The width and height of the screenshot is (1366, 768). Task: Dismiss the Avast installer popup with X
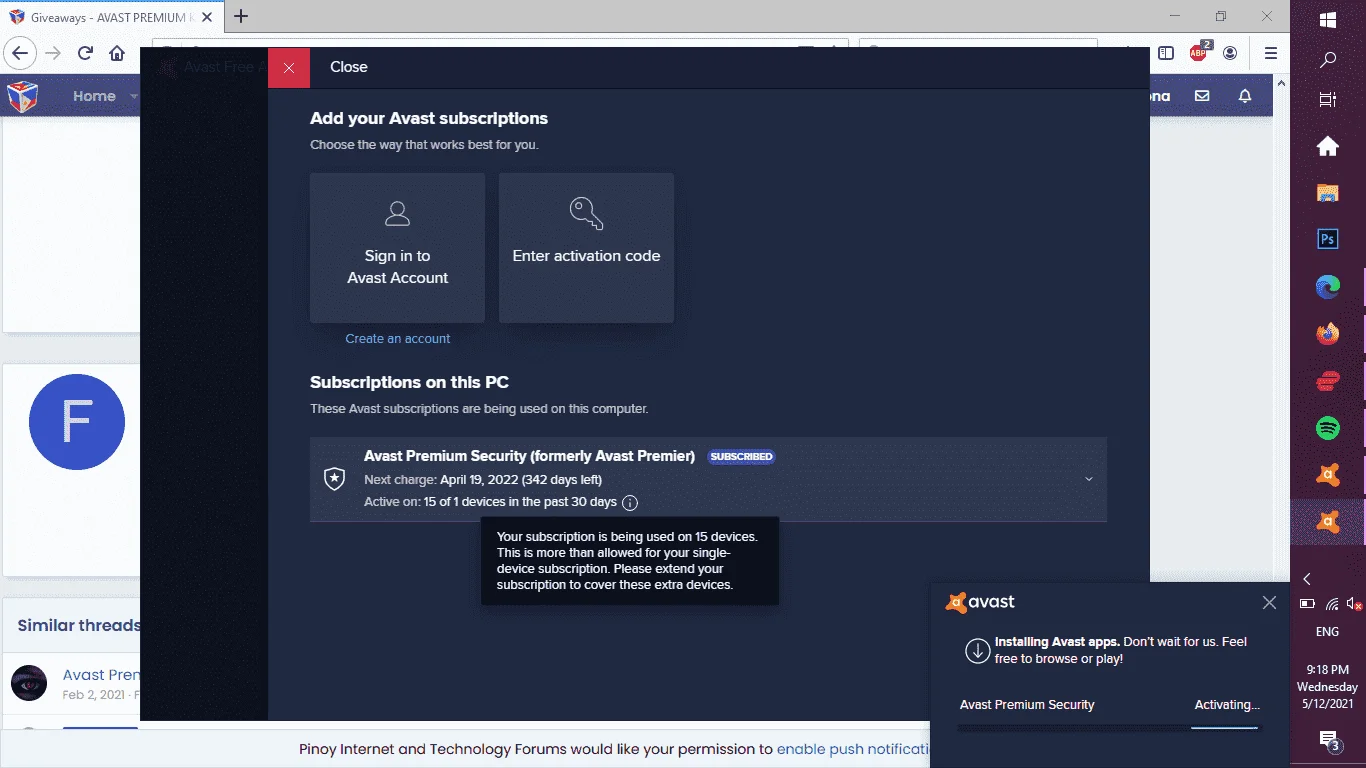pos(1269,602)
